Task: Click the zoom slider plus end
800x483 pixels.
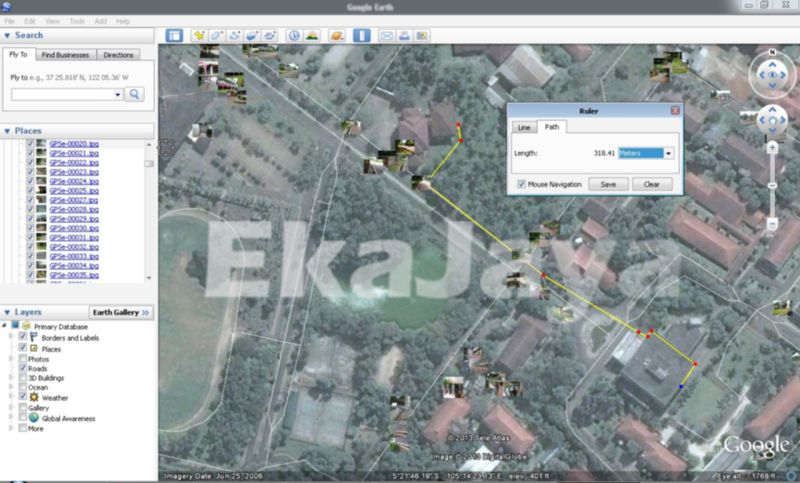Action: click(x=772, y=147)
